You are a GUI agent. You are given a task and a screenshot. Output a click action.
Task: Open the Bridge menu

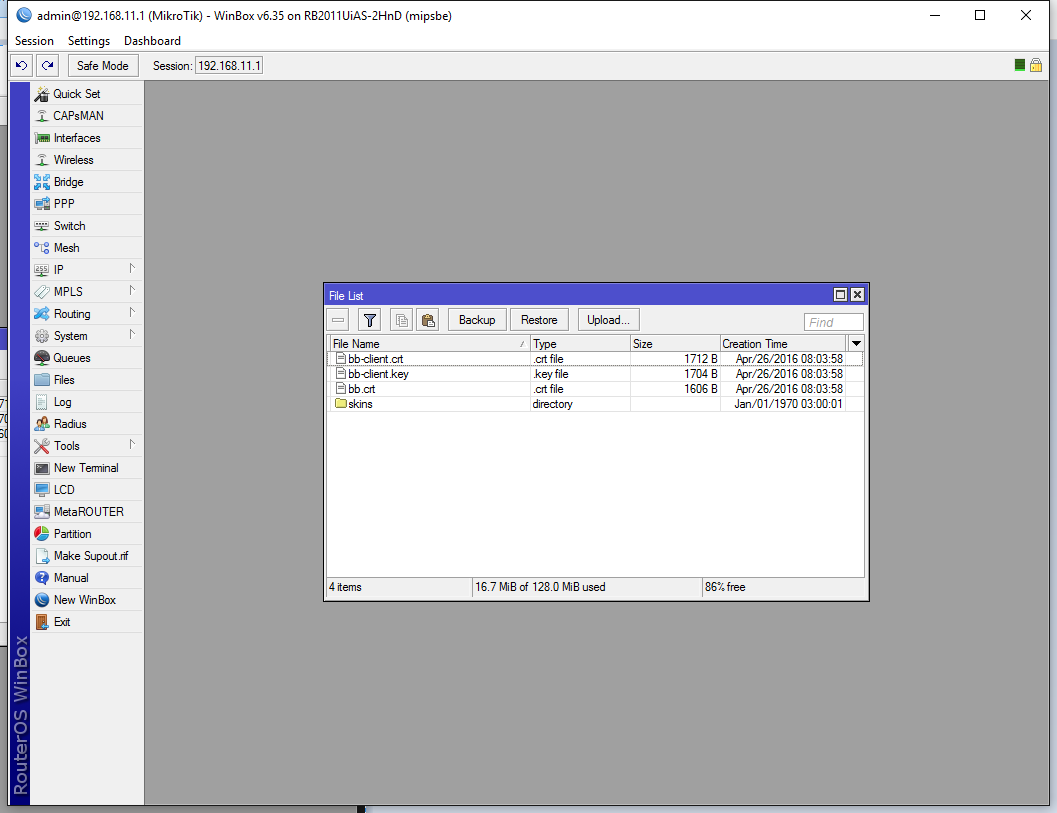point(87,182)
